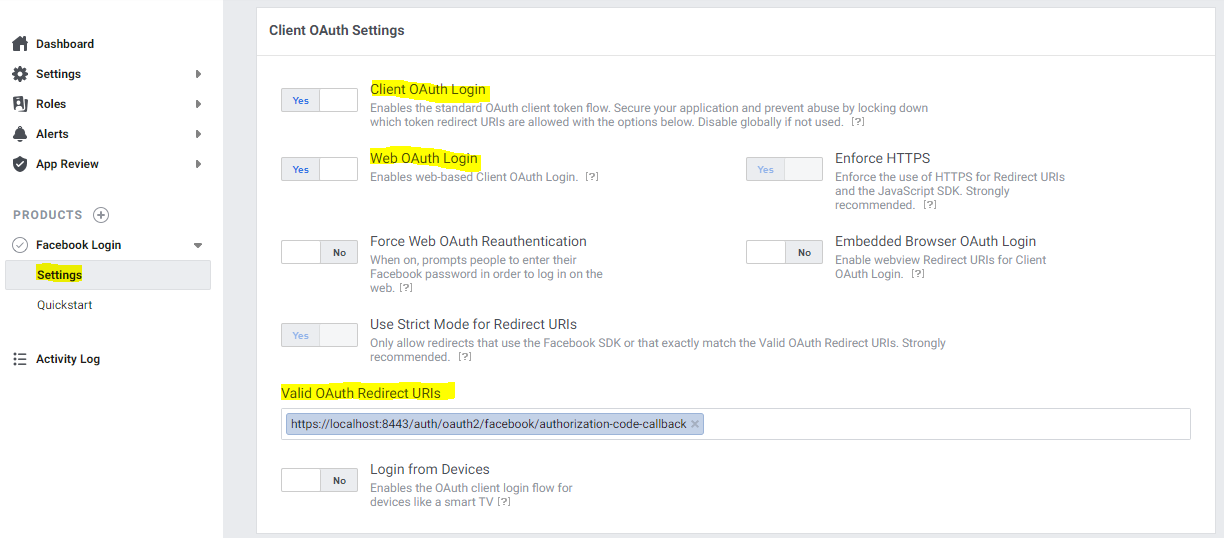Open Dashboard in sidebar

(x=65, y=44)
